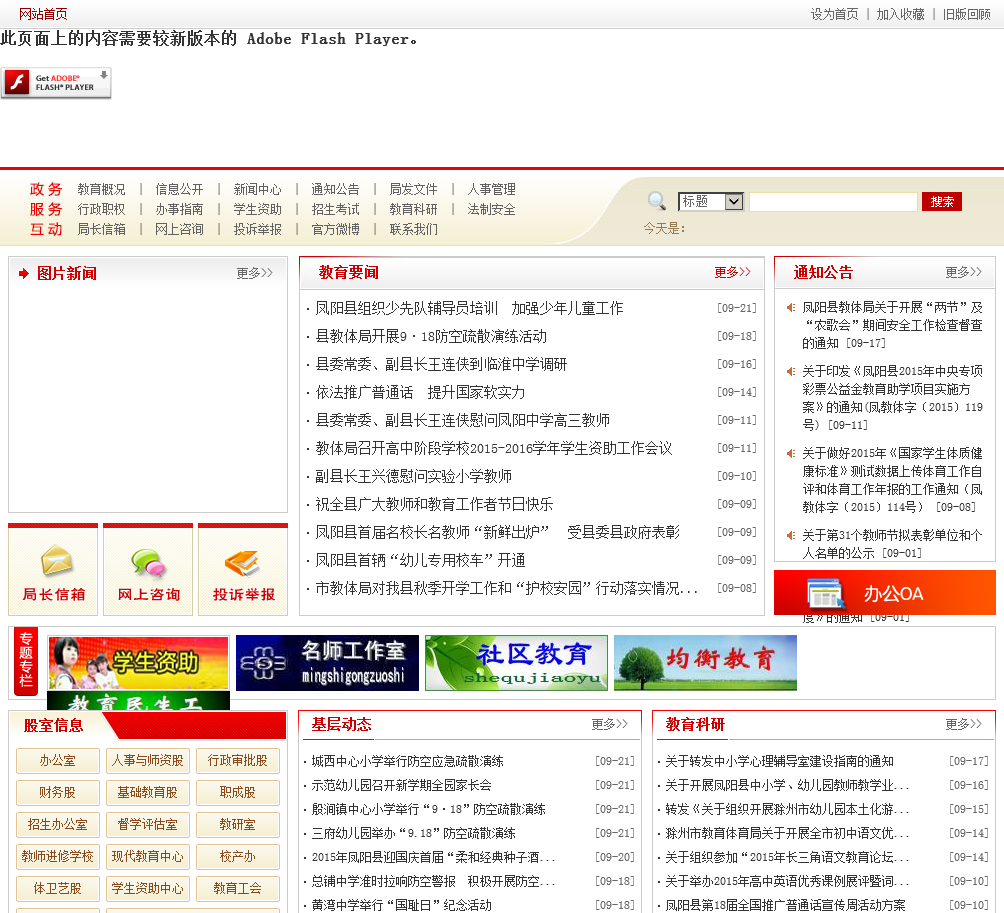Screen dimensions: 1004x913
Task: Open the 学生资助 banner
Action: [x=138, y=663]
